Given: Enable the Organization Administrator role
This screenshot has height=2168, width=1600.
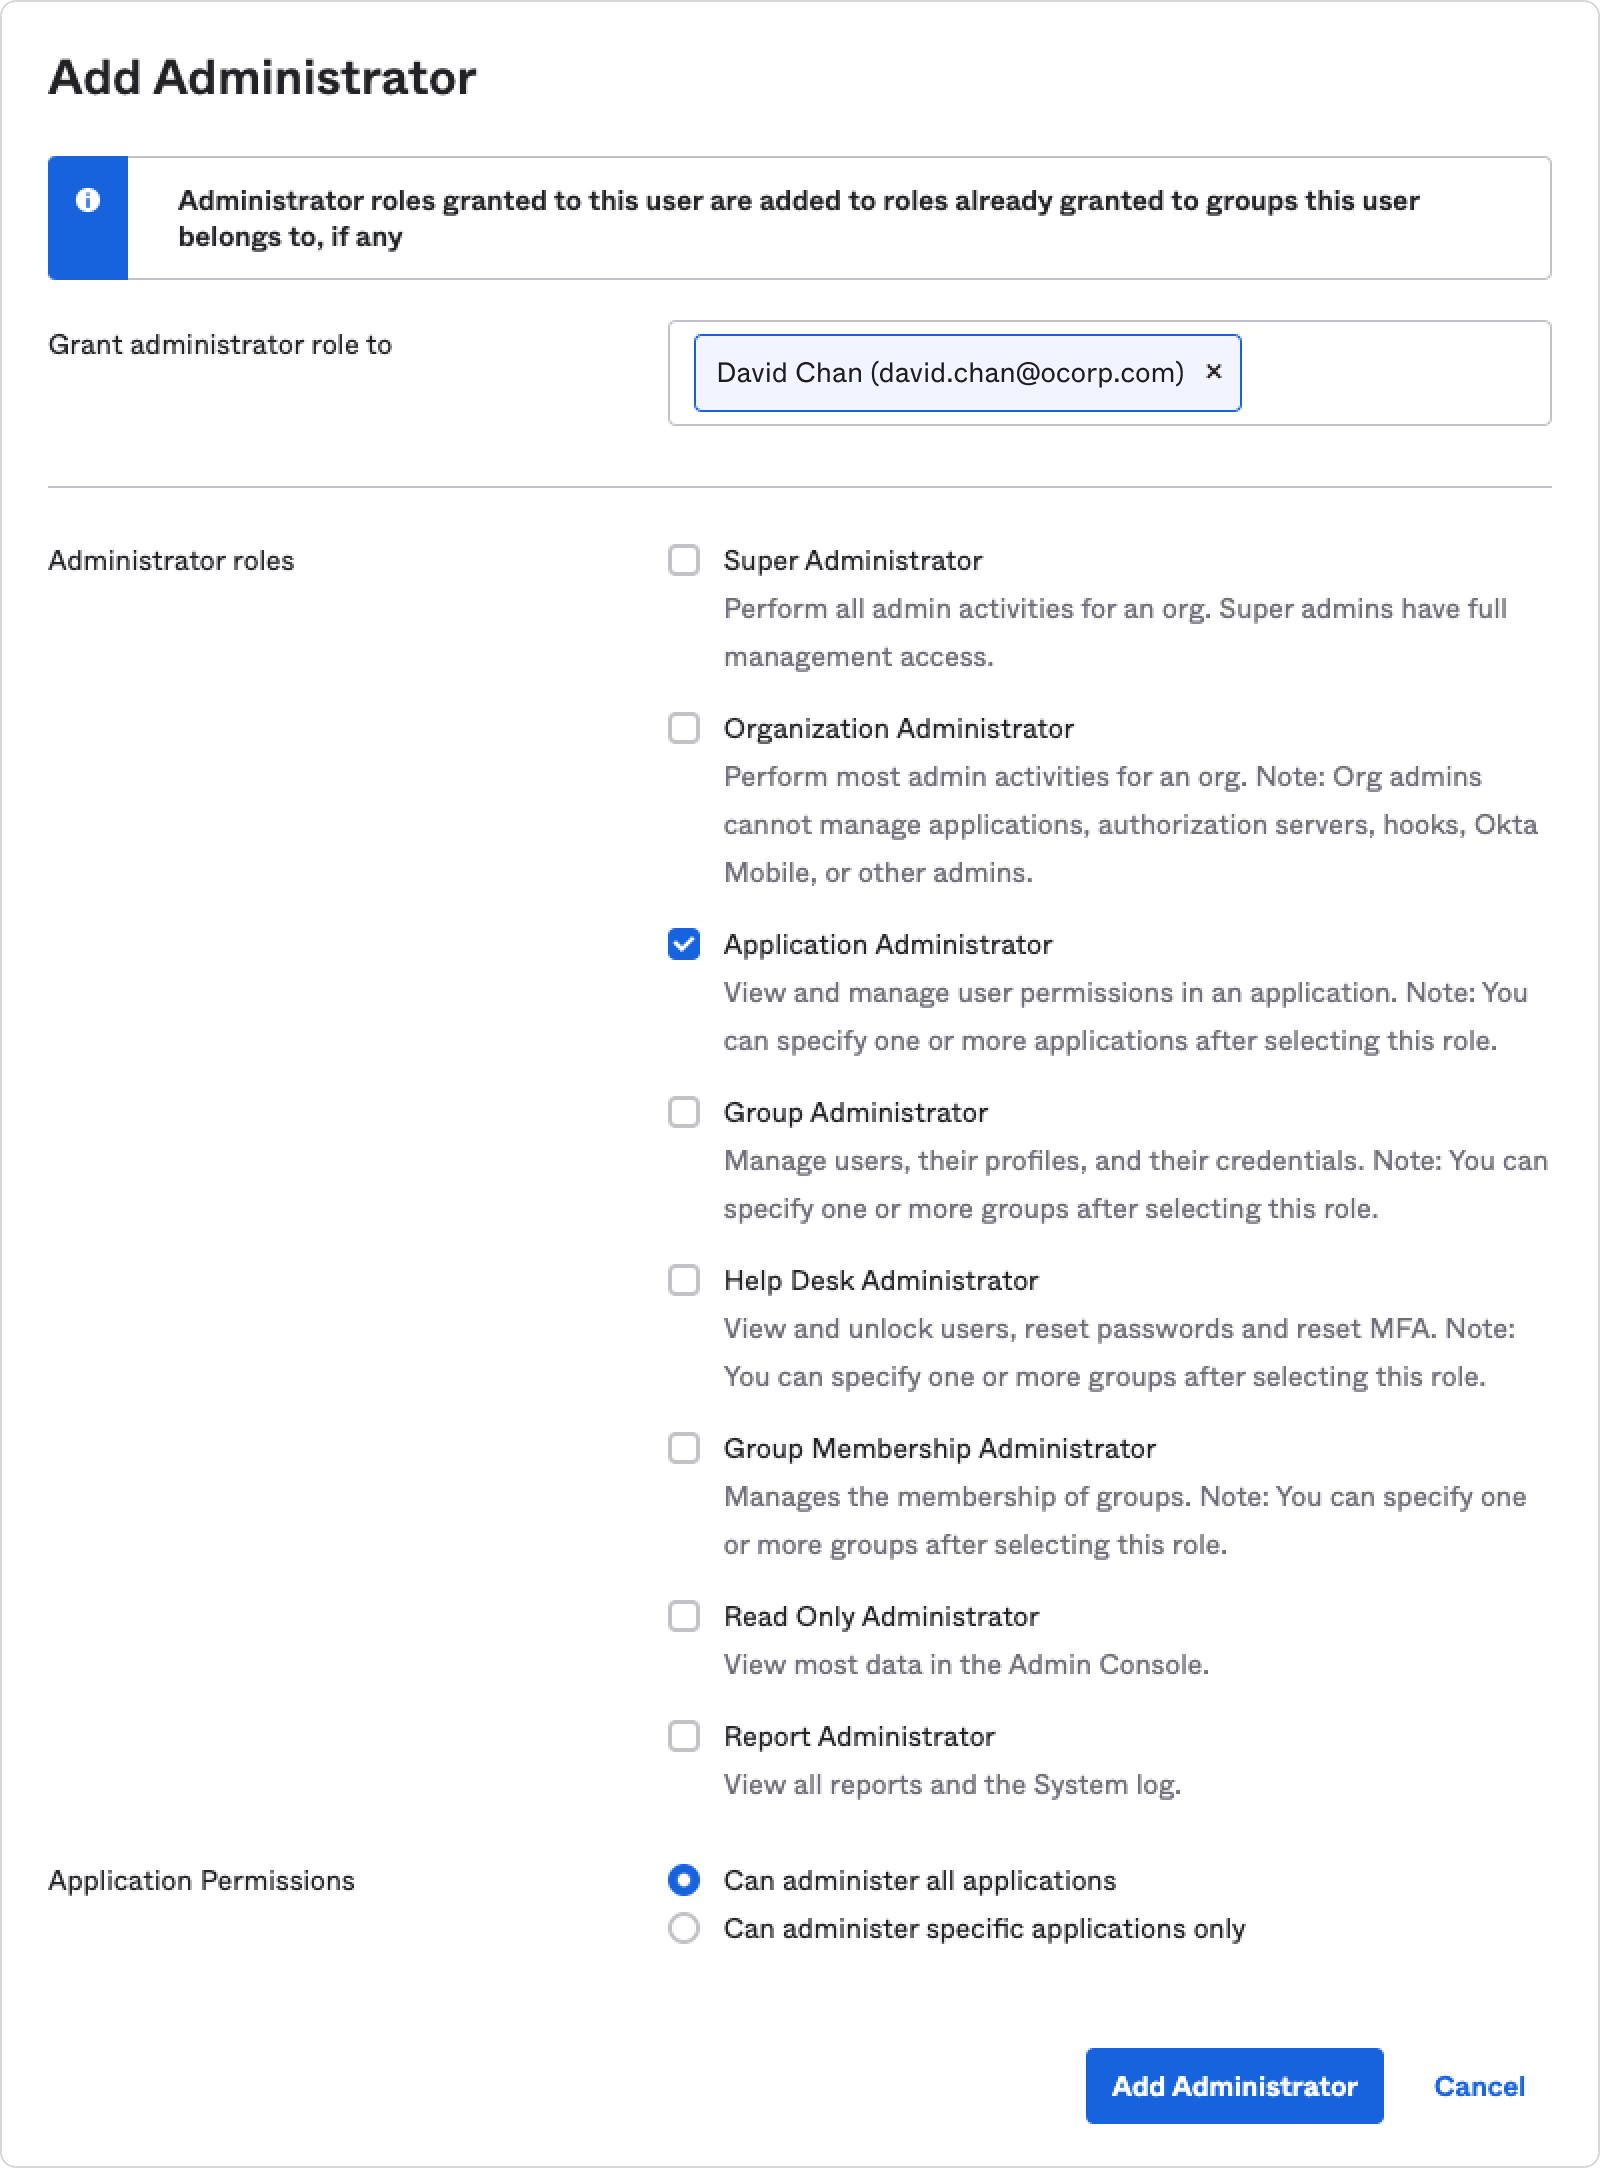Looking at the screenshot, I should (x=684, y=728).
